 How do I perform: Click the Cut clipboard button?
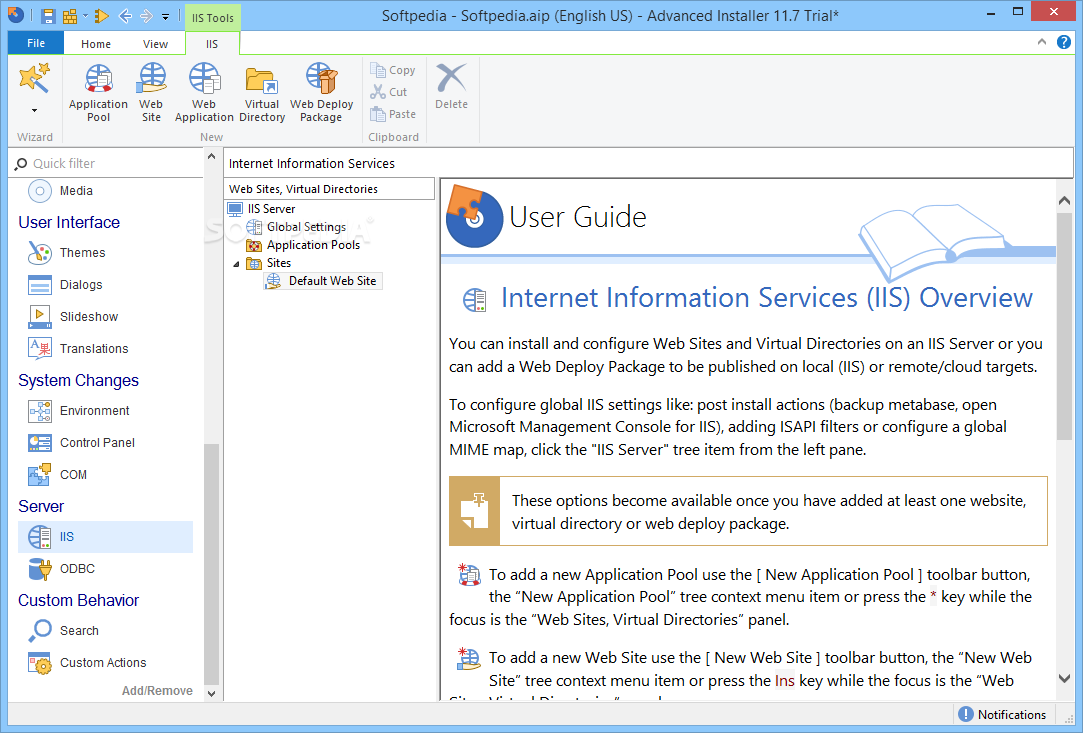coord(389,92)
